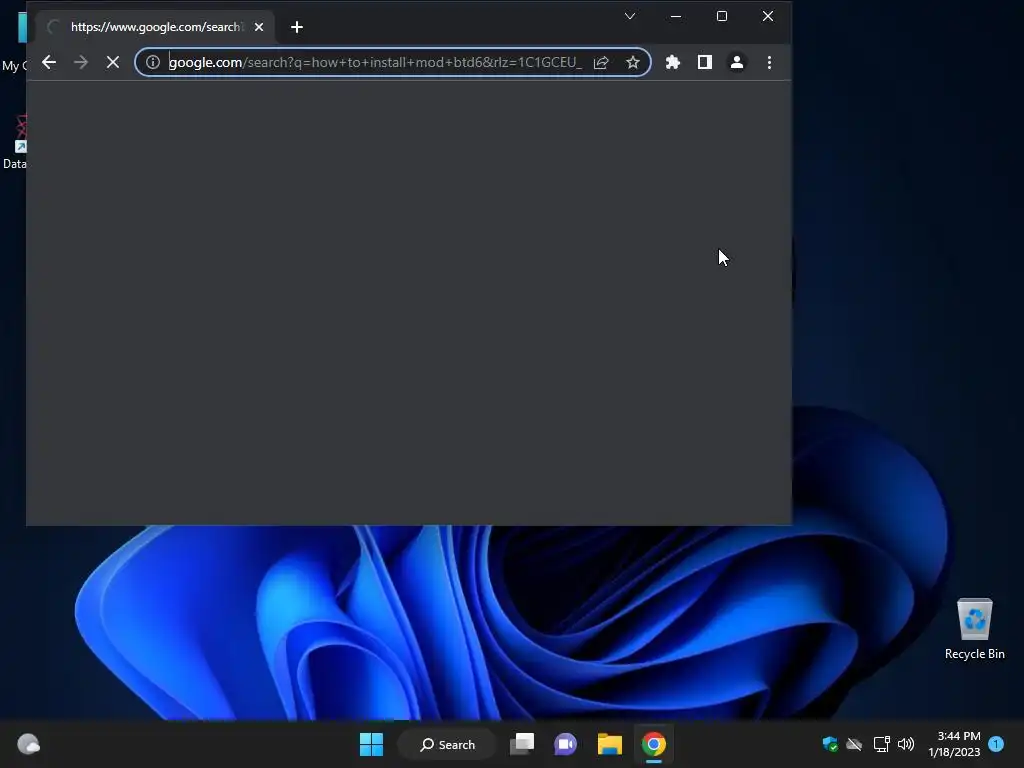Maximize the Chrome window
Screen dimensions: 1024x768
[722, 16]
